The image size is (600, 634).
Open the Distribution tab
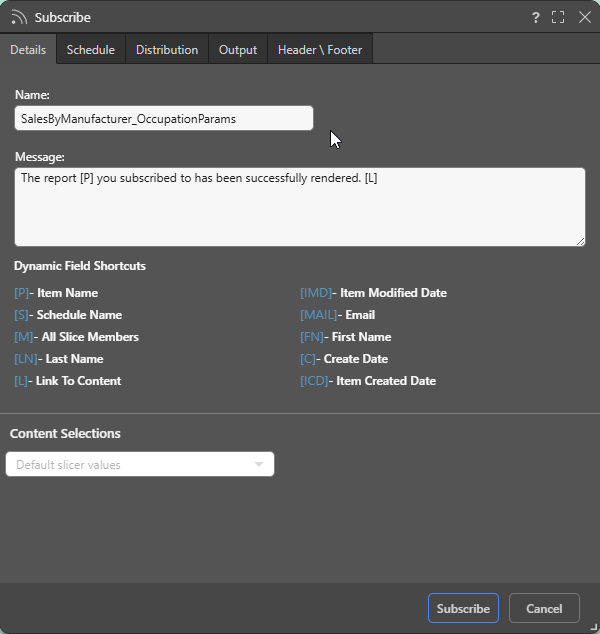tap(167, 50)
